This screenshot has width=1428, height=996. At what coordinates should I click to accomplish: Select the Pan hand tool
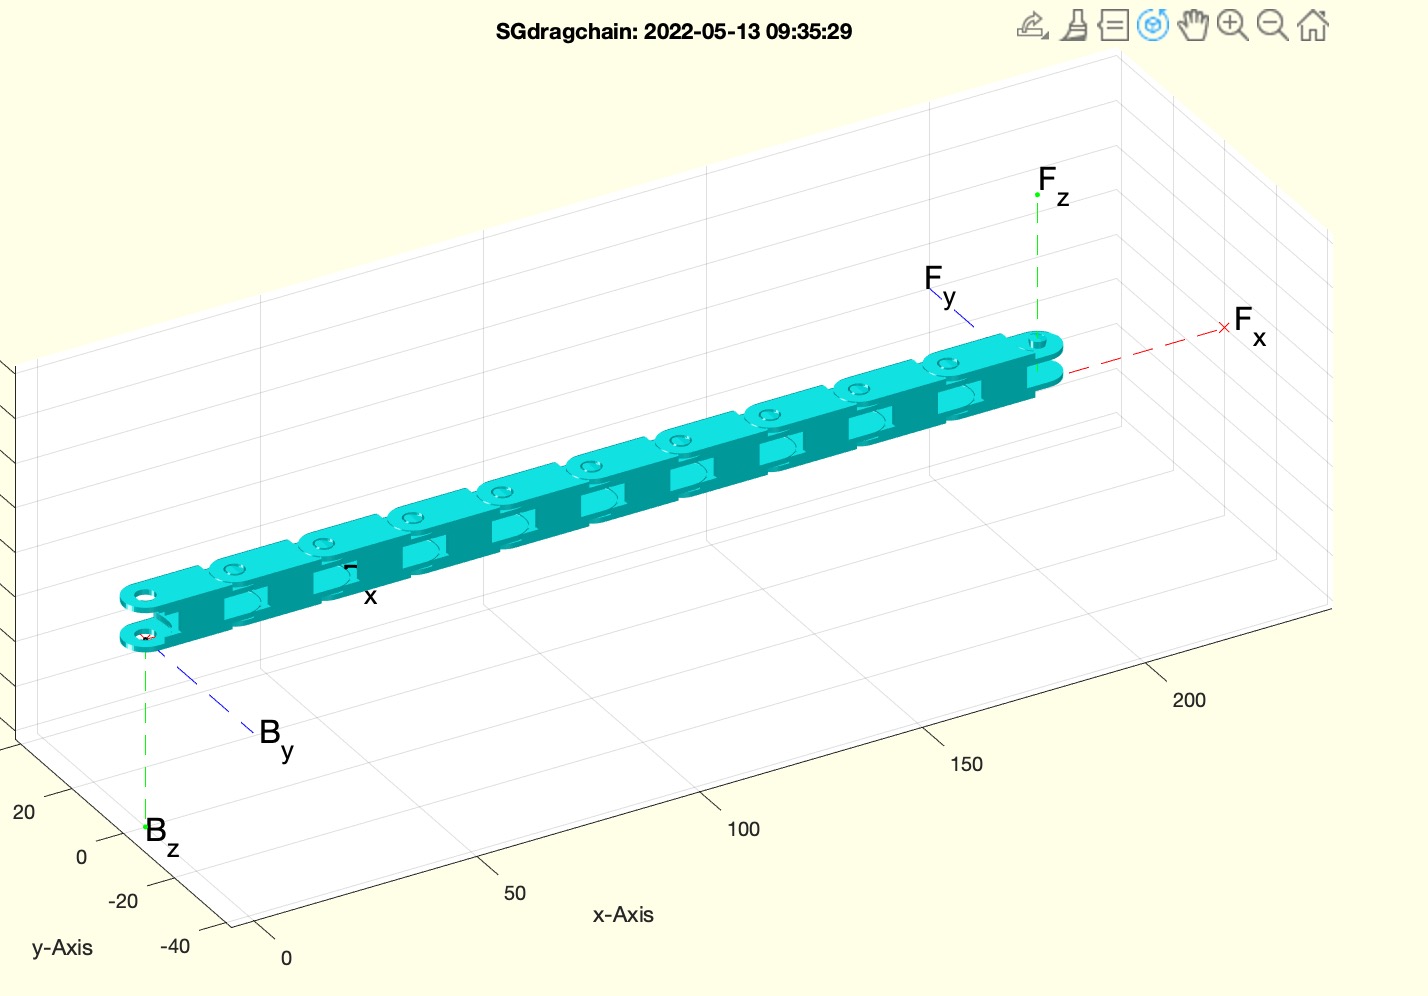coord(1193,25)
